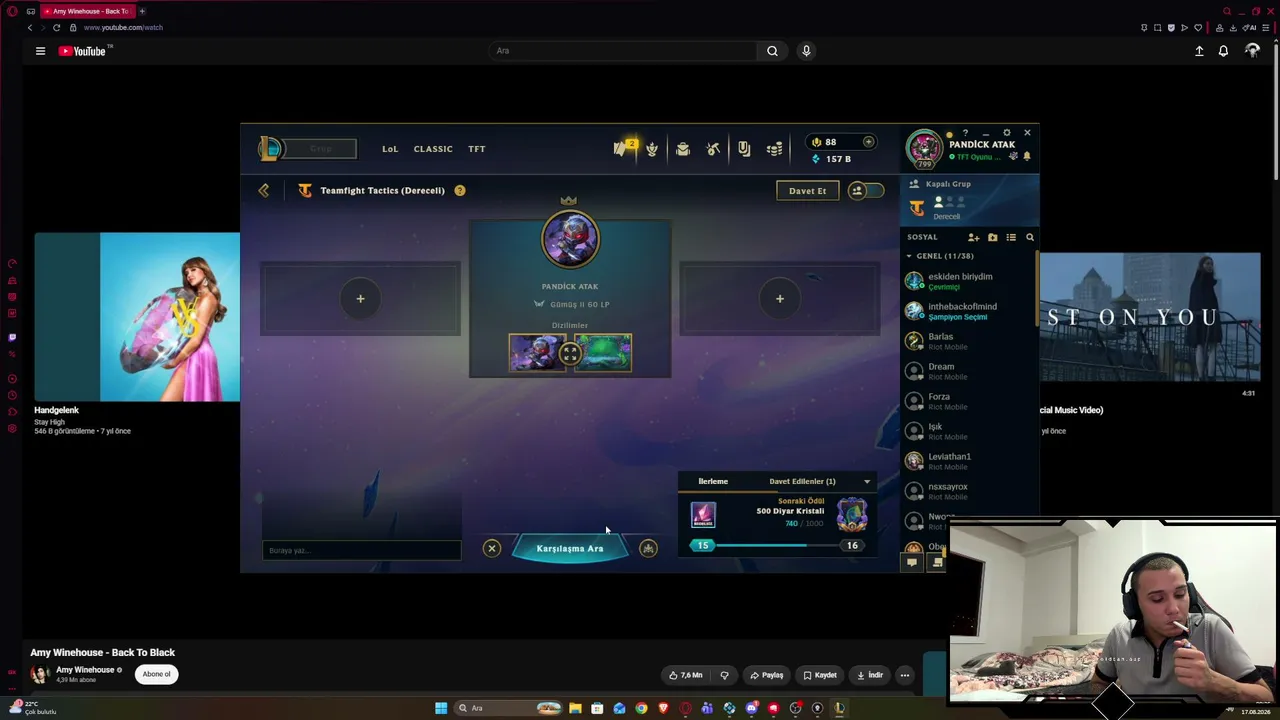Select friend nsxsayrox in the list
This screenshot has width=1280, height=720.
(x=969, y=491)
